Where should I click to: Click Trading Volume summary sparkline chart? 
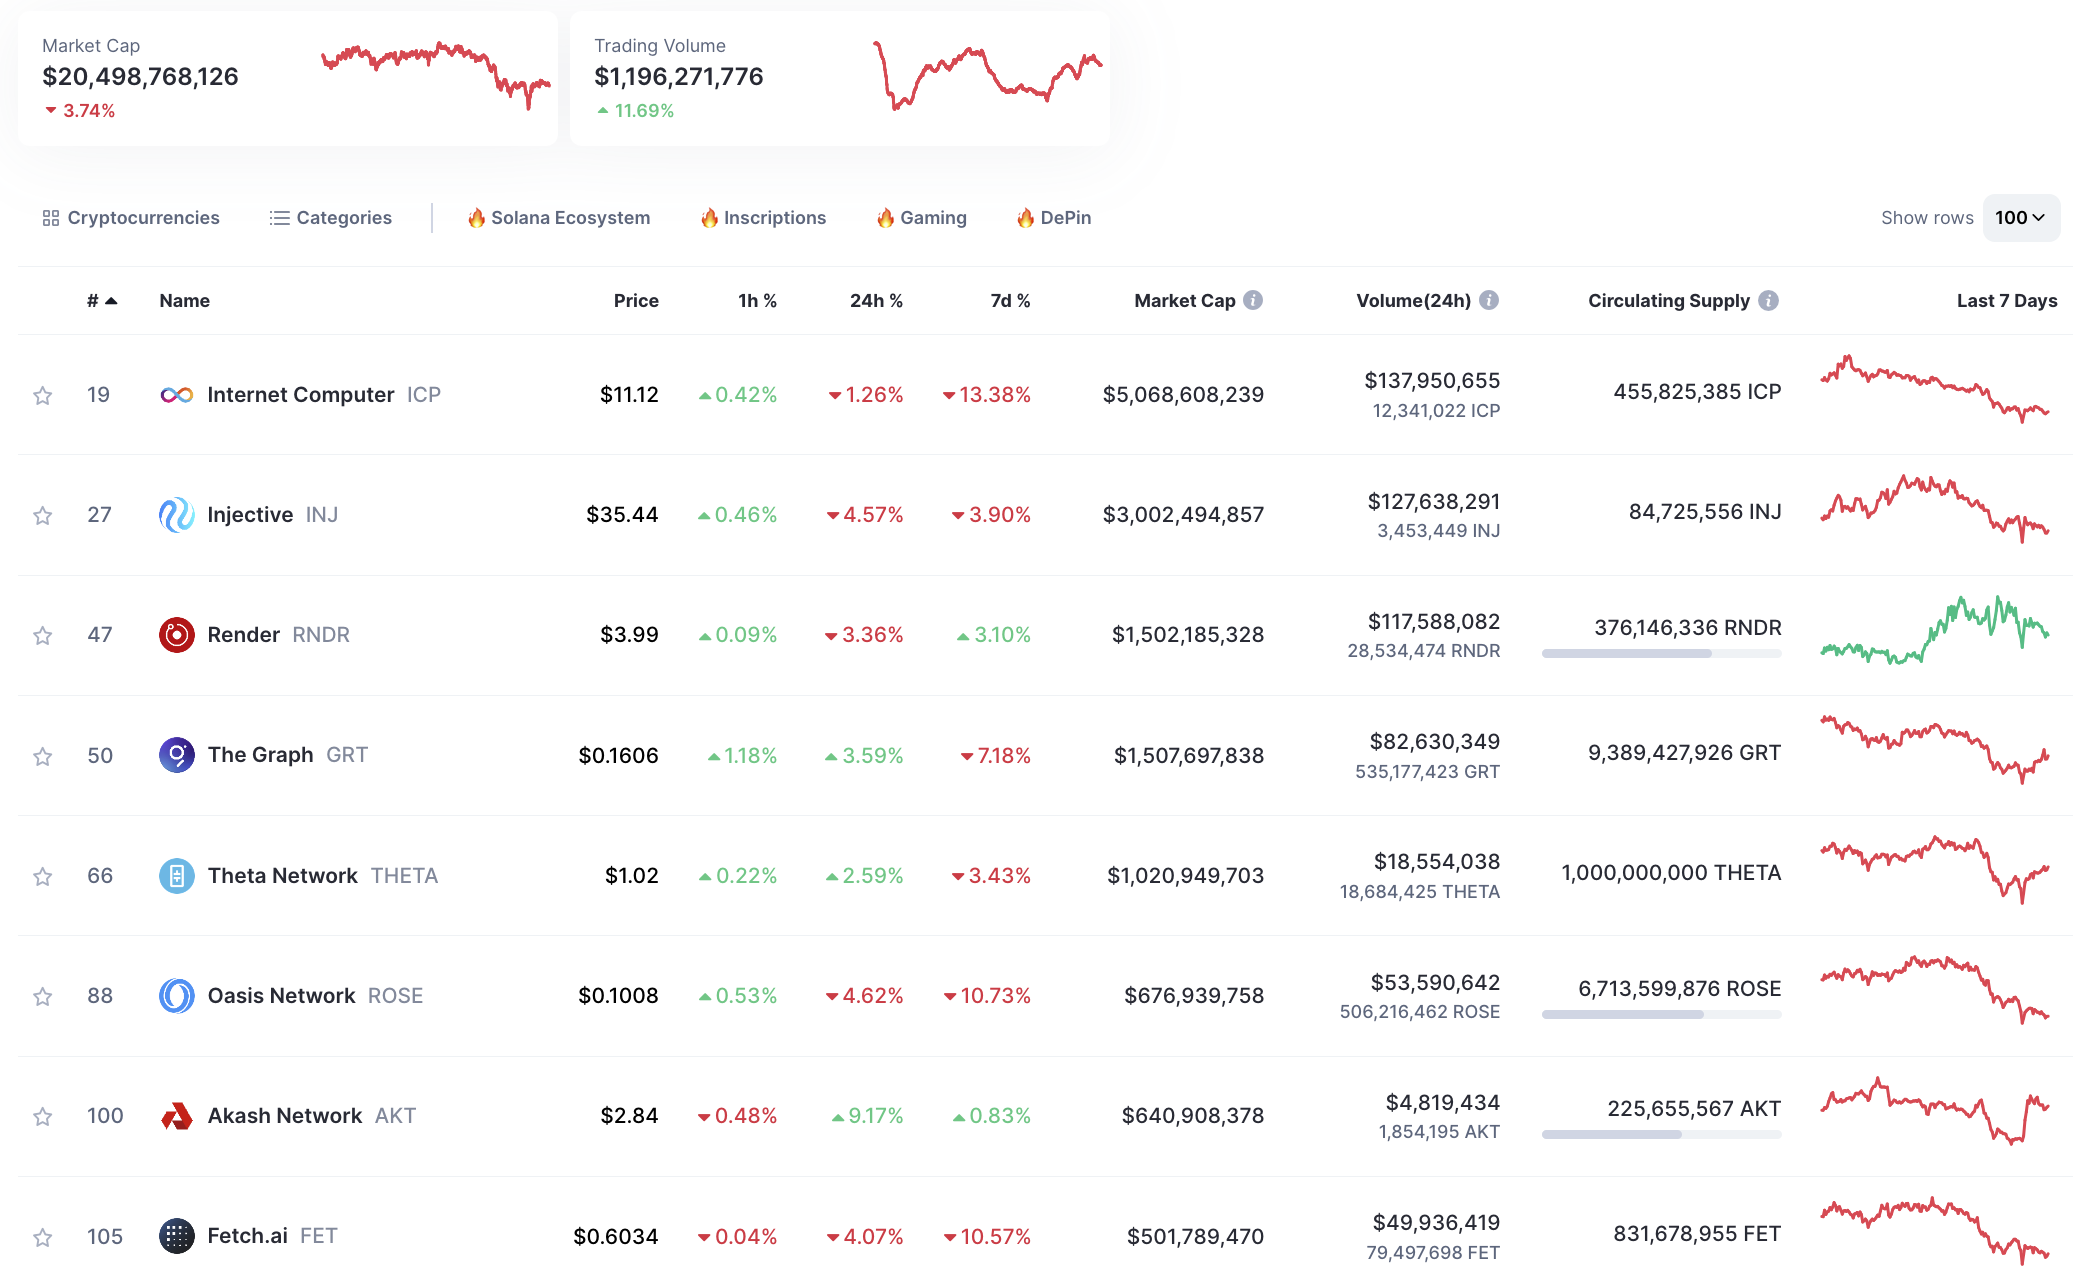987,75
